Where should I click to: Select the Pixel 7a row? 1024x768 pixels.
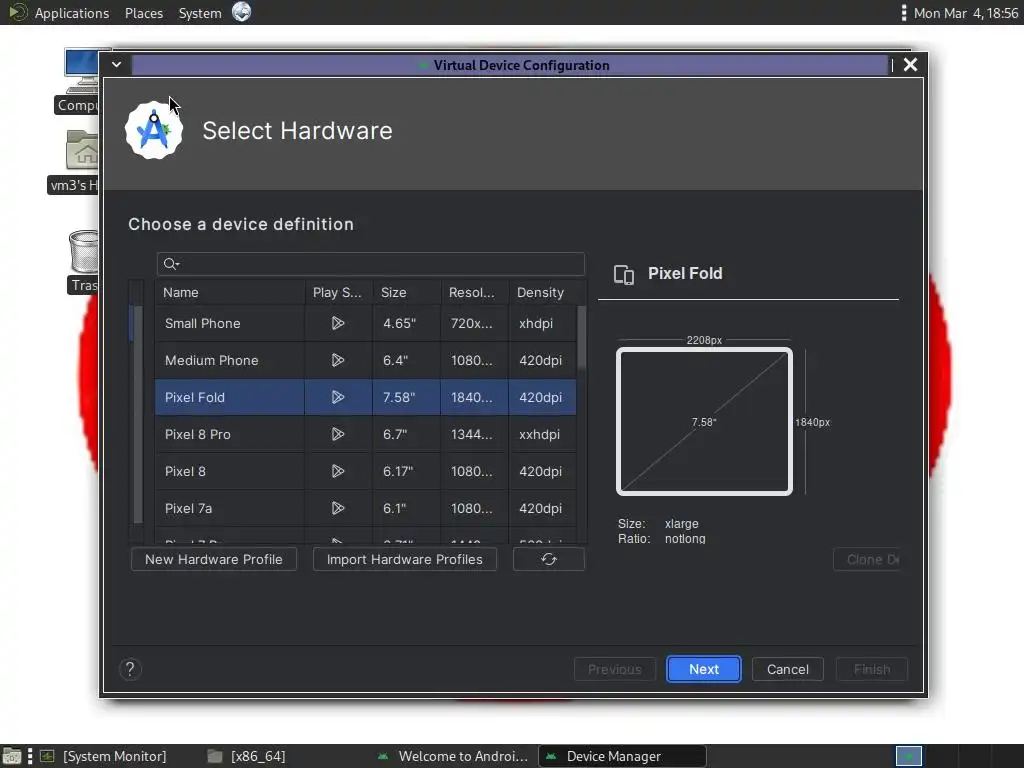click(x=366, y=508)
